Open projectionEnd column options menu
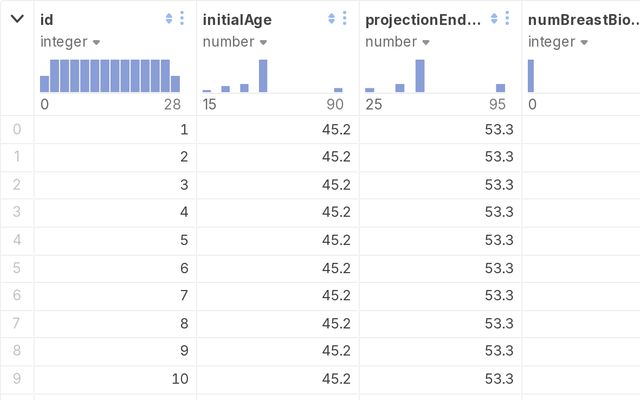The image size is (640, 400). 507,19
